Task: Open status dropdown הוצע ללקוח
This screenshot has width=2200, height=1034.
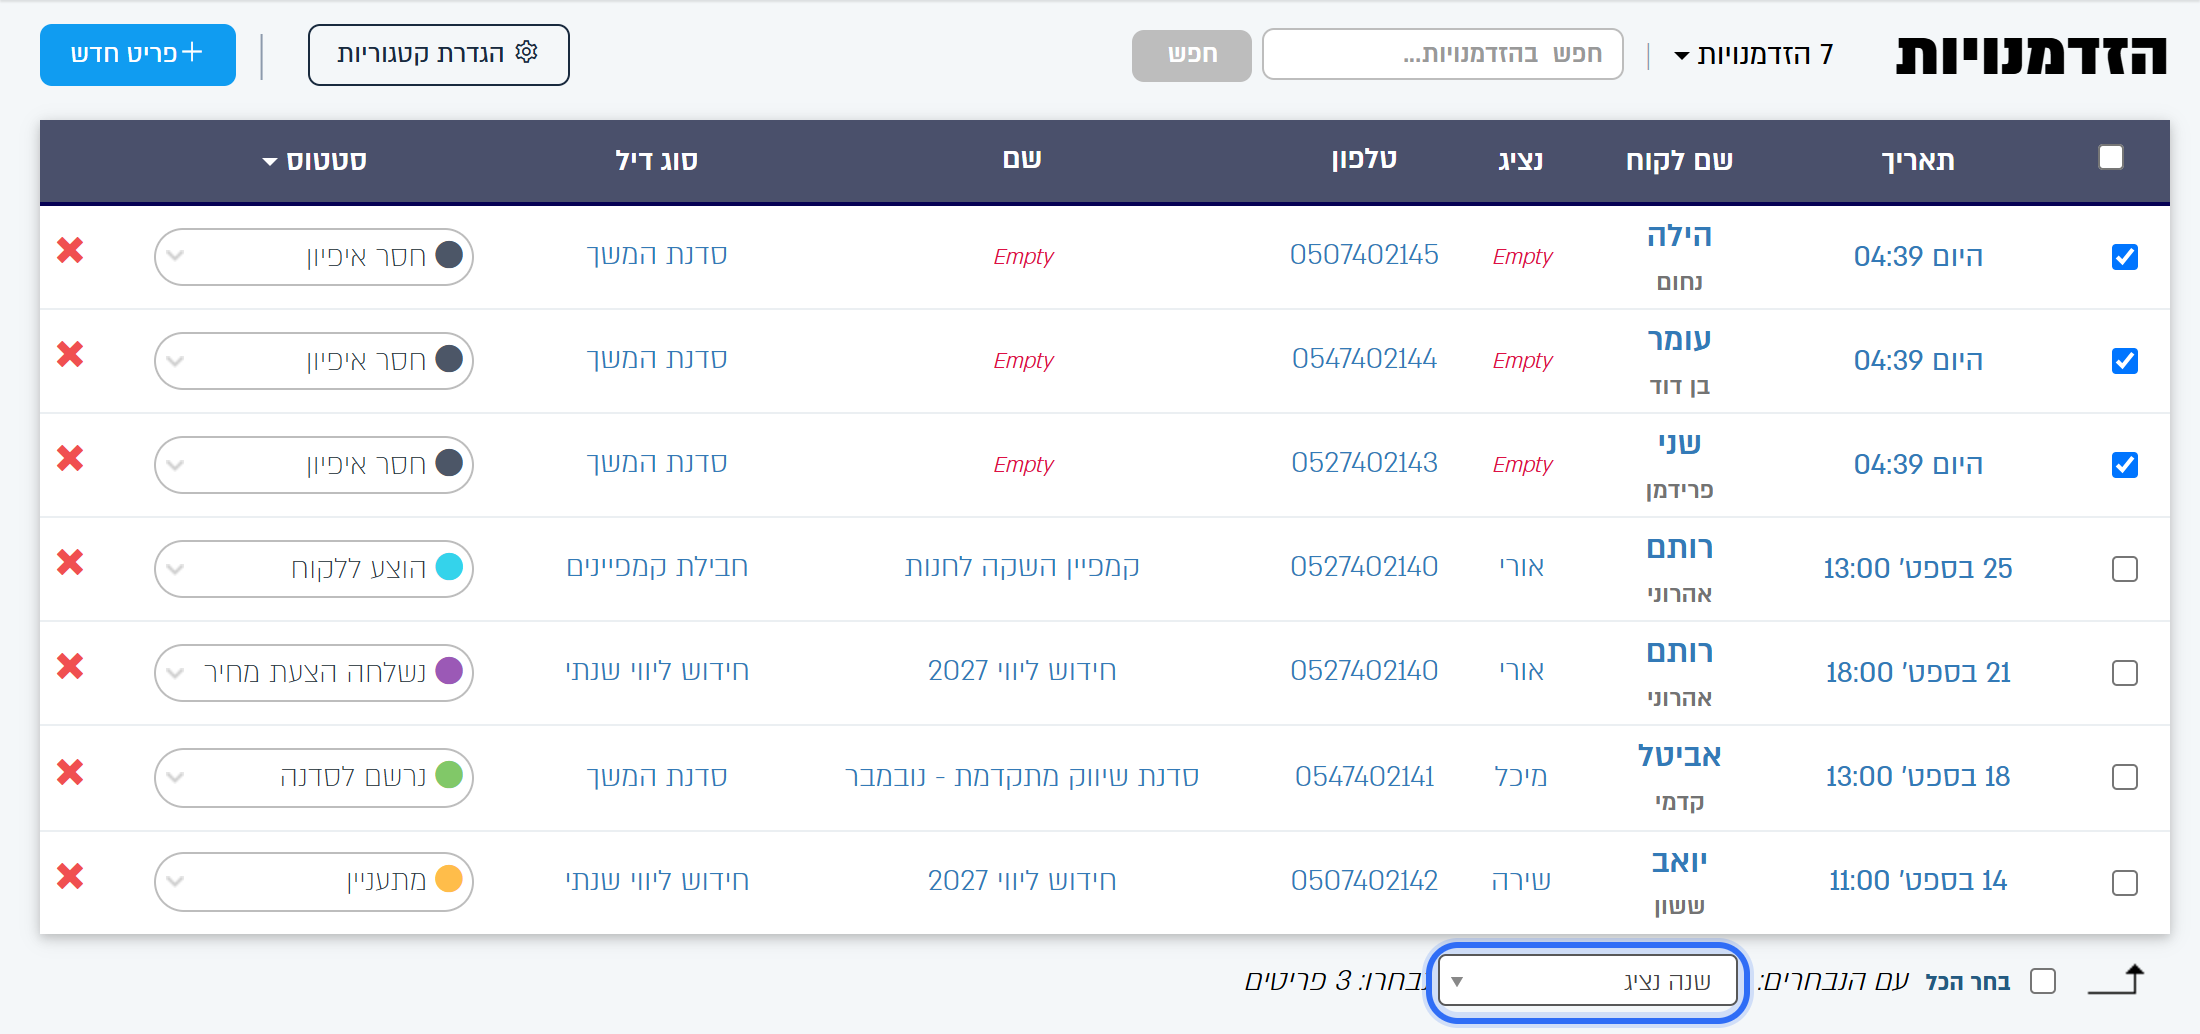Action: pos(314,569)
